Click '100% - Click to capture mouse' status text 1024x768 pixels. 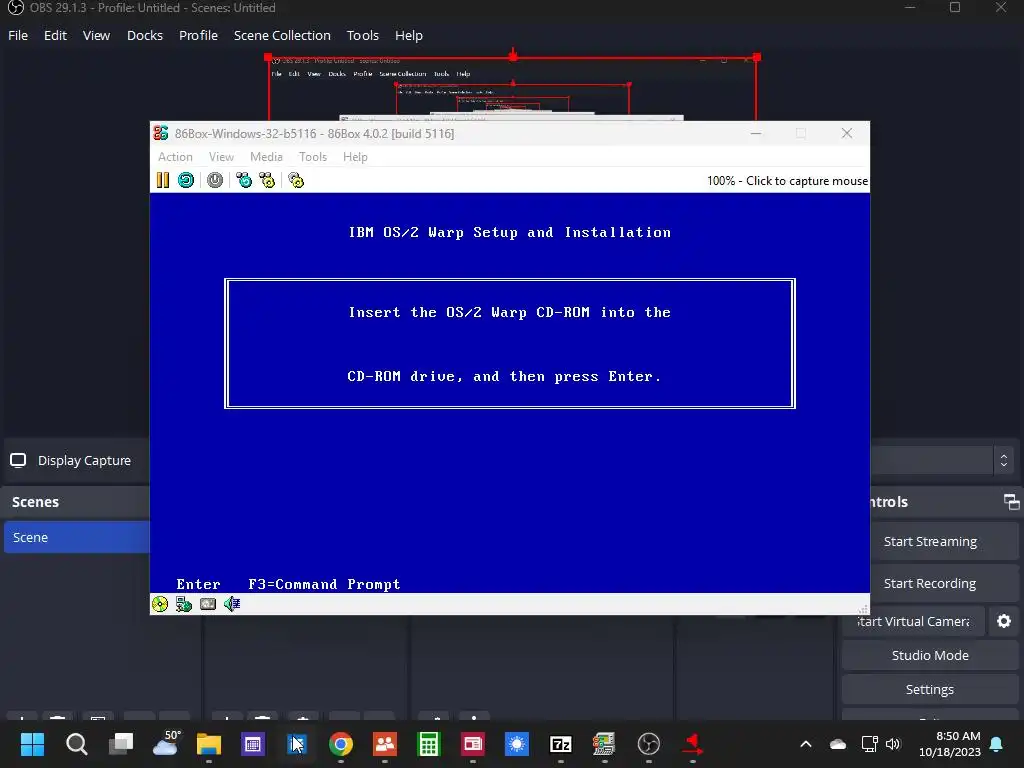[x=787, y=181]
